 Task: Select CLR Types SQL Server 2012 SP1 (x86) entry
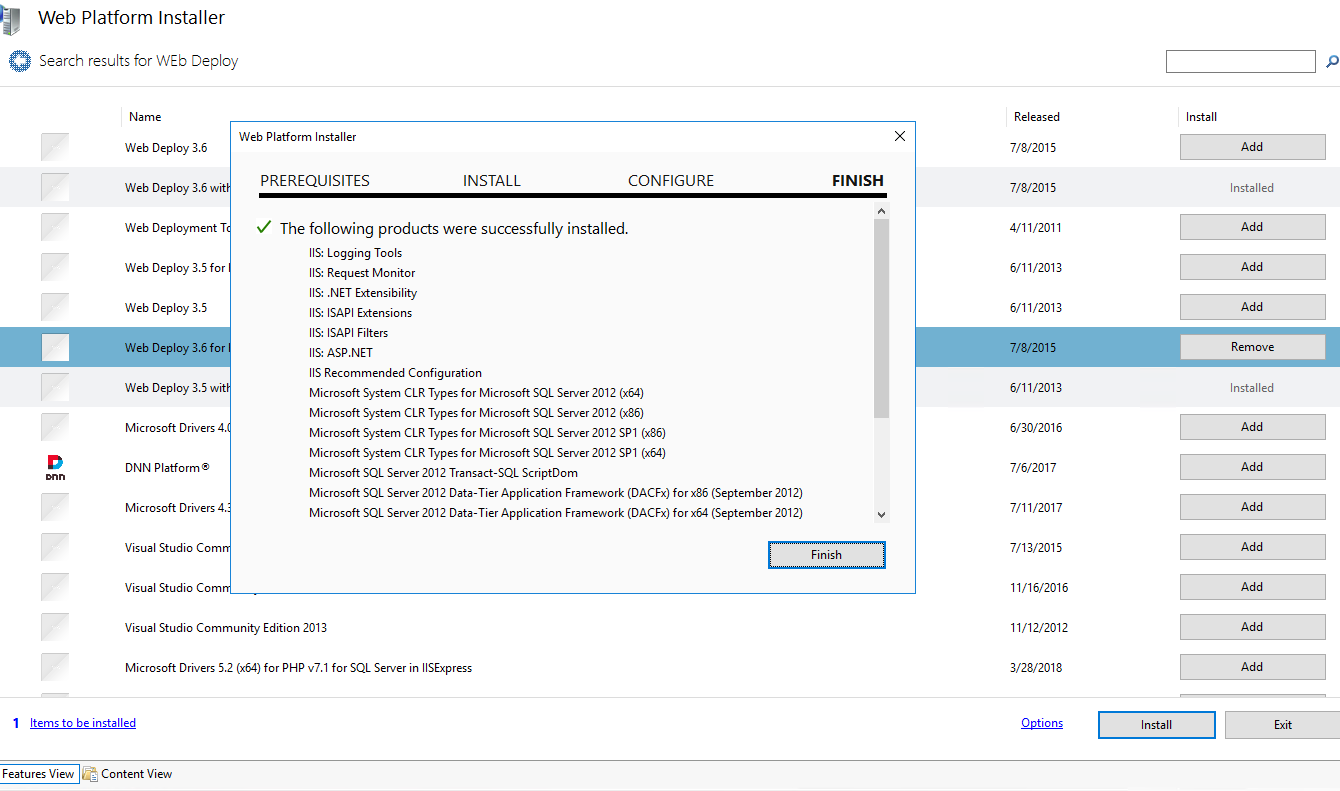coord(487,433)
